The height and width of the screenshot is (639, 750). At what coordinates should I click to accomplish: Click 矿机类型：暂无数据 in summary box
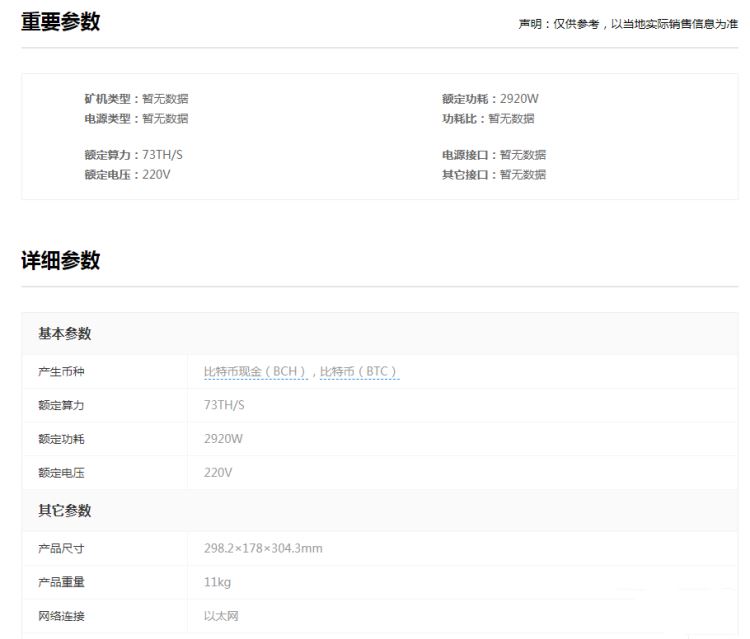pyautogui.click(x=136, y=99)
